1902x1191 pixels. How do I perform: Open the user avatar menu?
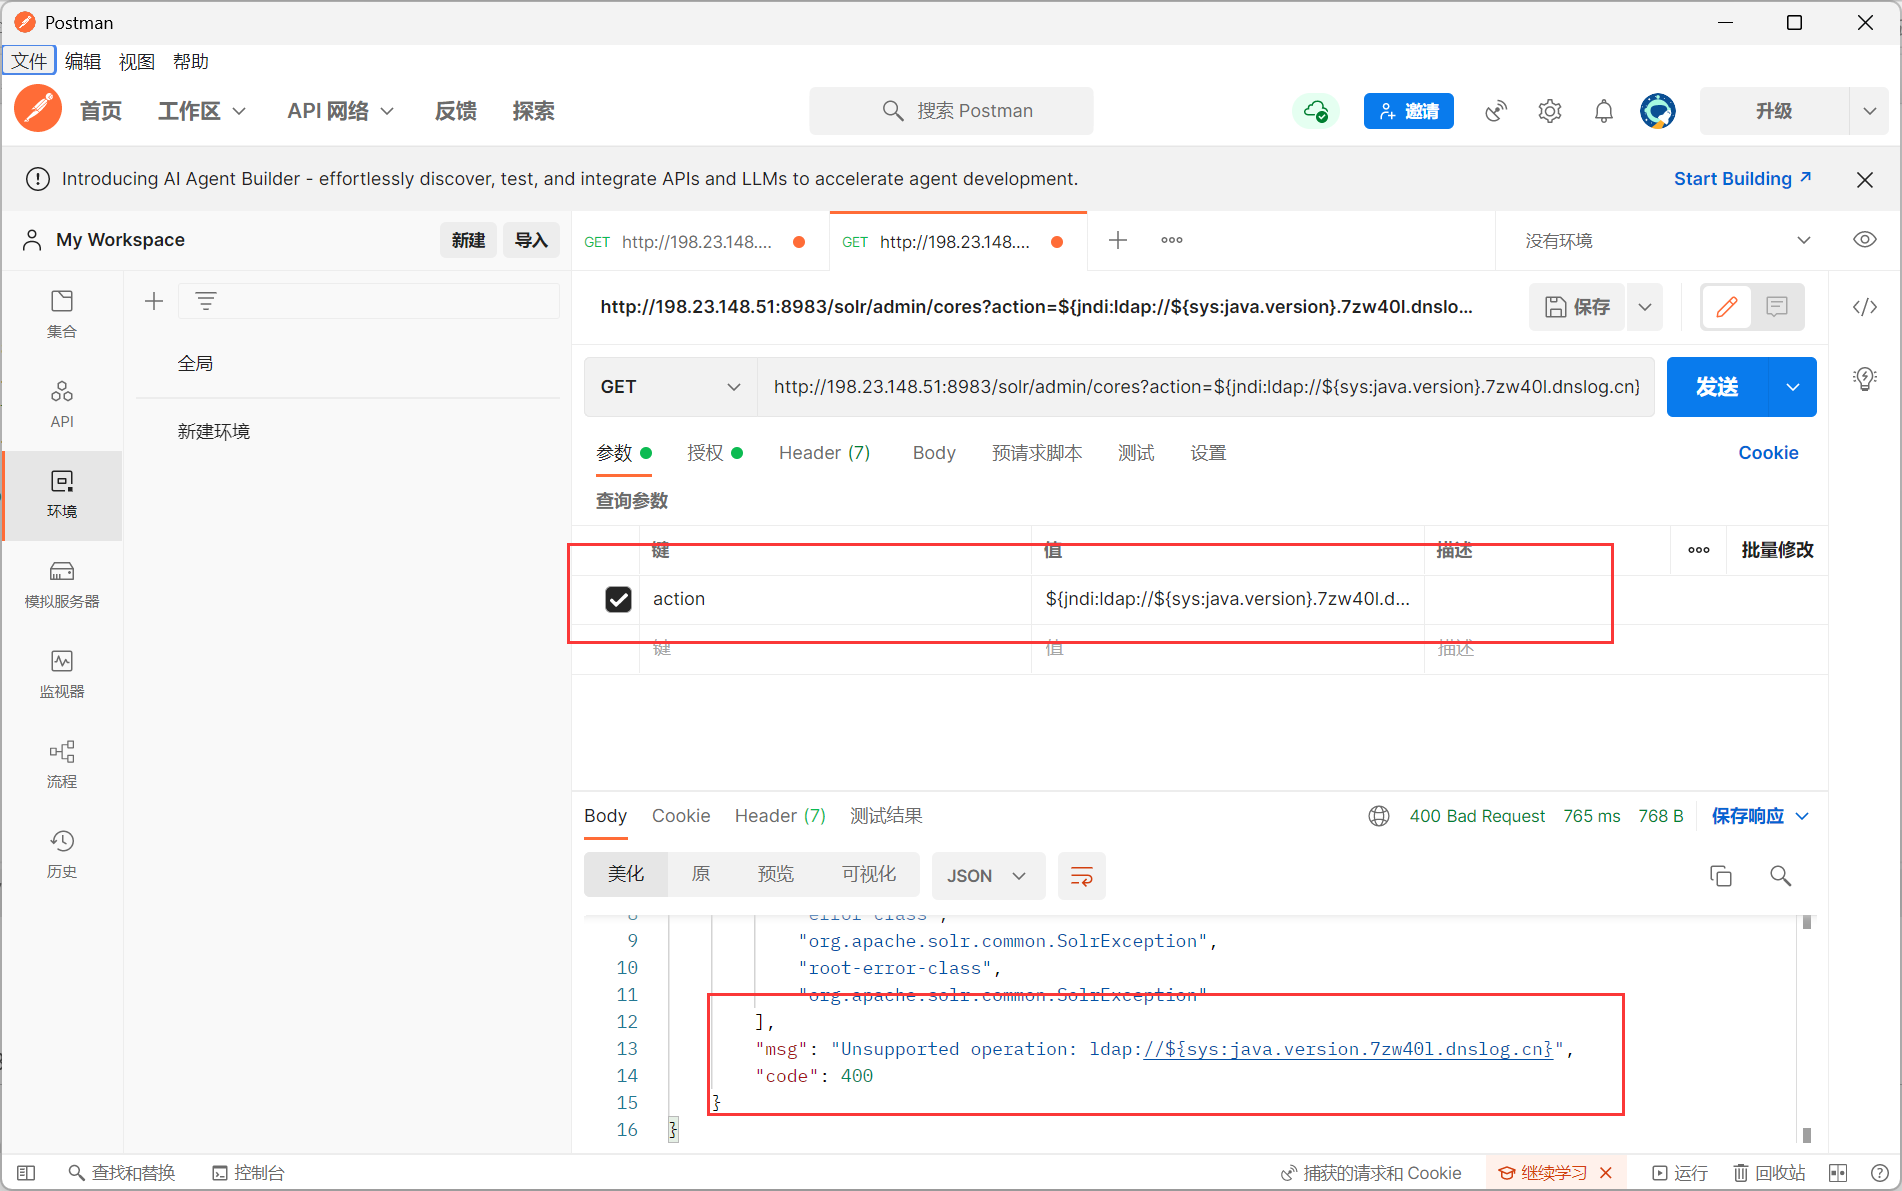1658,111
